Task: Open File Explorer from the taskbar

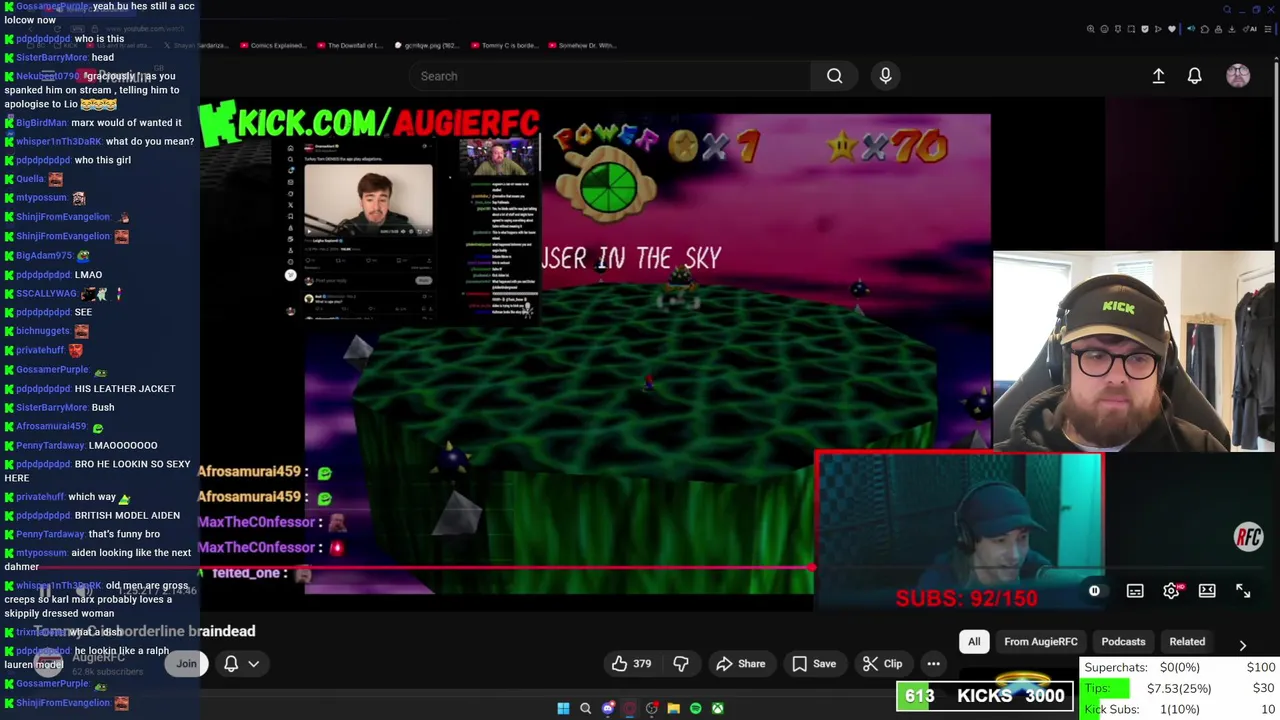Action: pos(673,709)
